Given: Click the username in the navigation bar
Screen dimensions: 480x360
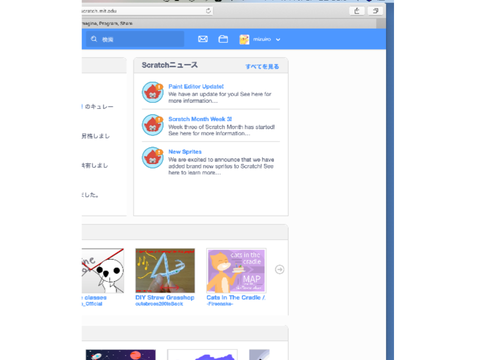Looking at the screenshot, I should (x=262, y=39).
